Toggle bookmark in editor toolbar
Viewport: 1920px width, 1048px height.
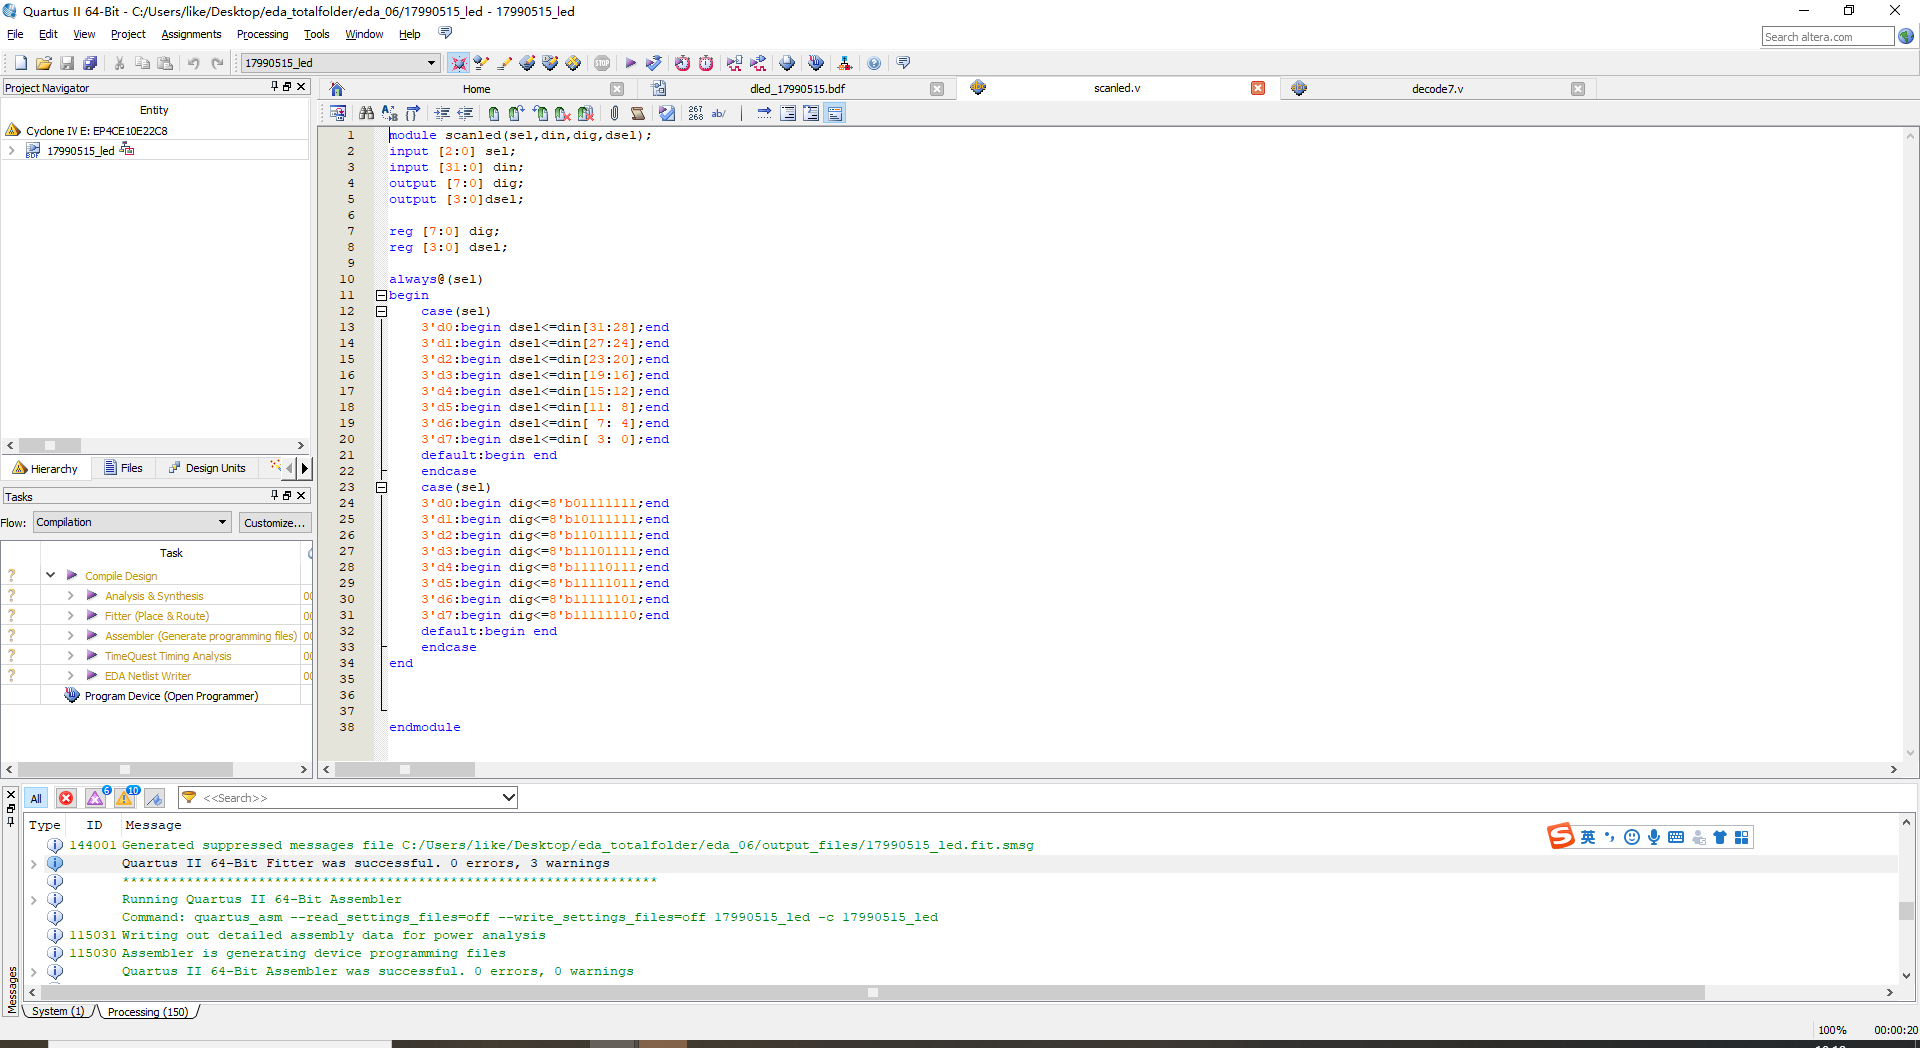point(493,113)
